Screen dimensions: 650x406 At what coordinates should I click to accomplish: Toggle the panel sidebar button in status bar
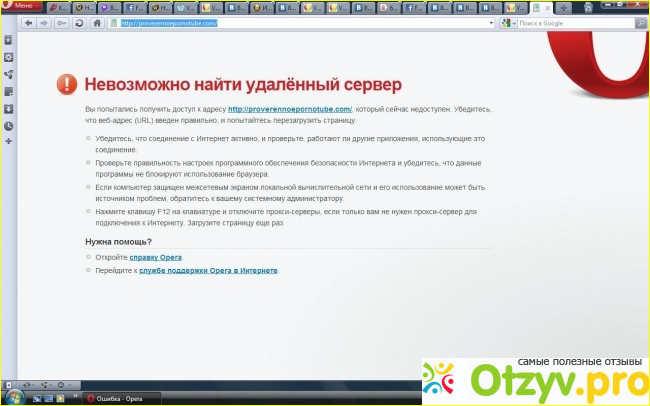(x=10, y=384)
